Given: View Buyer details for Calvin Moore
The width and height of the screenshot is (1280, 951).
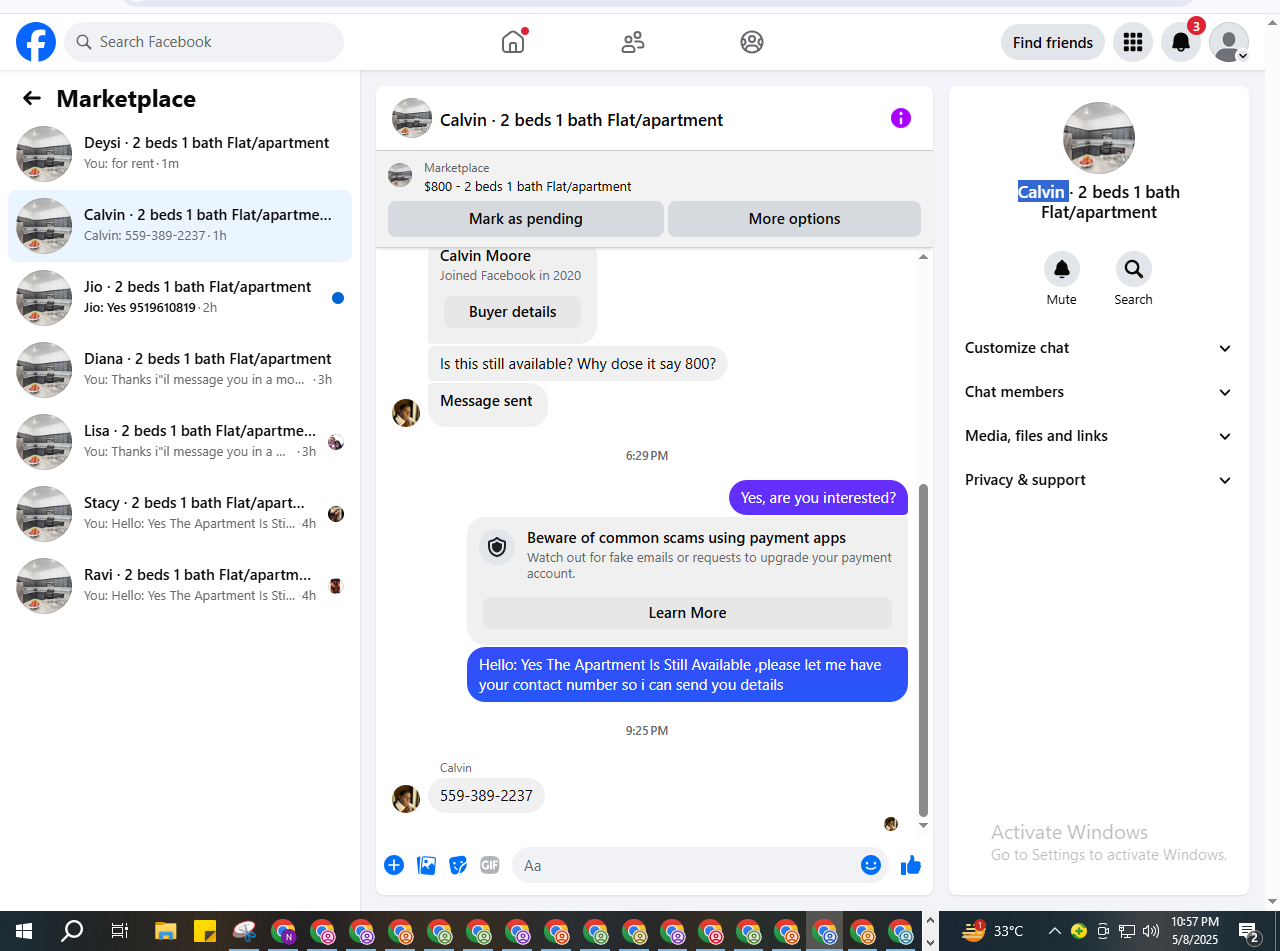Looking at the screenshot, I should [513, 312].
